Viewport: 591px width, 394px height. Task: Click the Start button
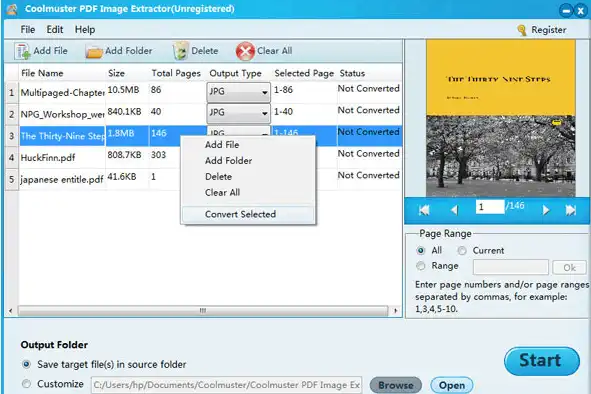(542, 361)
